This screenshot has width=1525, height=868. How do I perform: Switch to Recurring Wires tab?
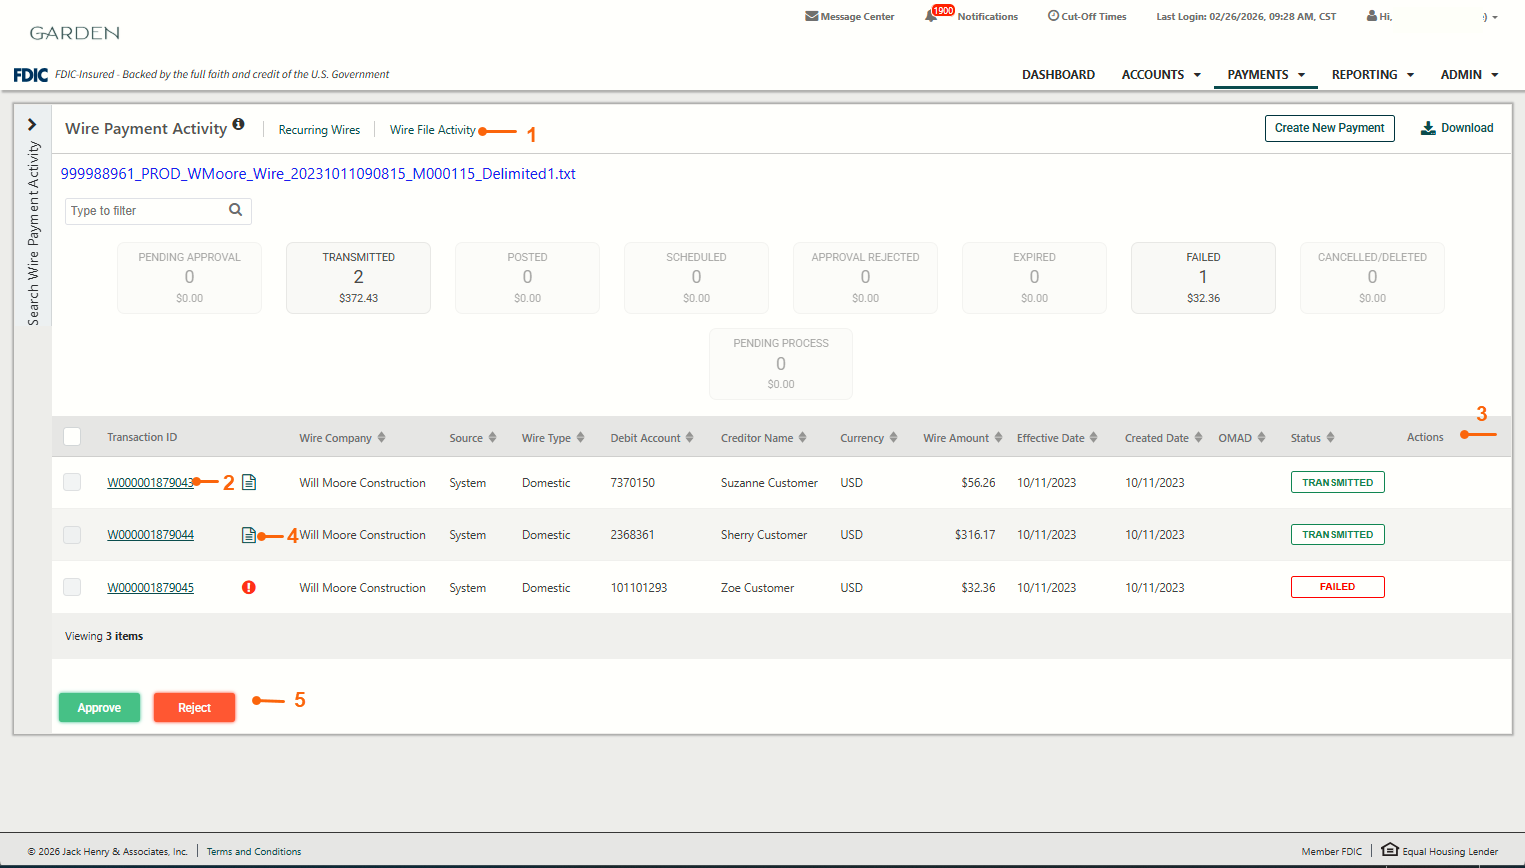point(319,130)
